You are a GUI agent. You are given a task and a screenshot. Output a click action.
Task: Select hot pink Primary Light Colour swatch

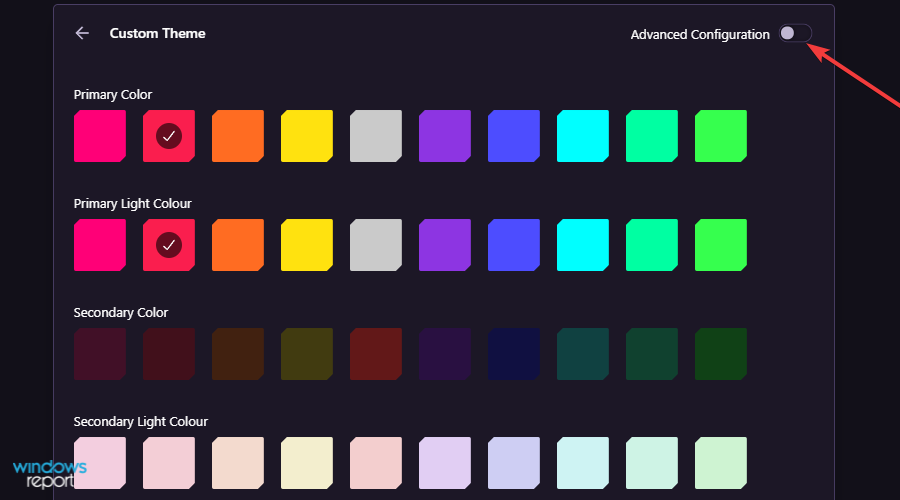[x=100, y=245]
